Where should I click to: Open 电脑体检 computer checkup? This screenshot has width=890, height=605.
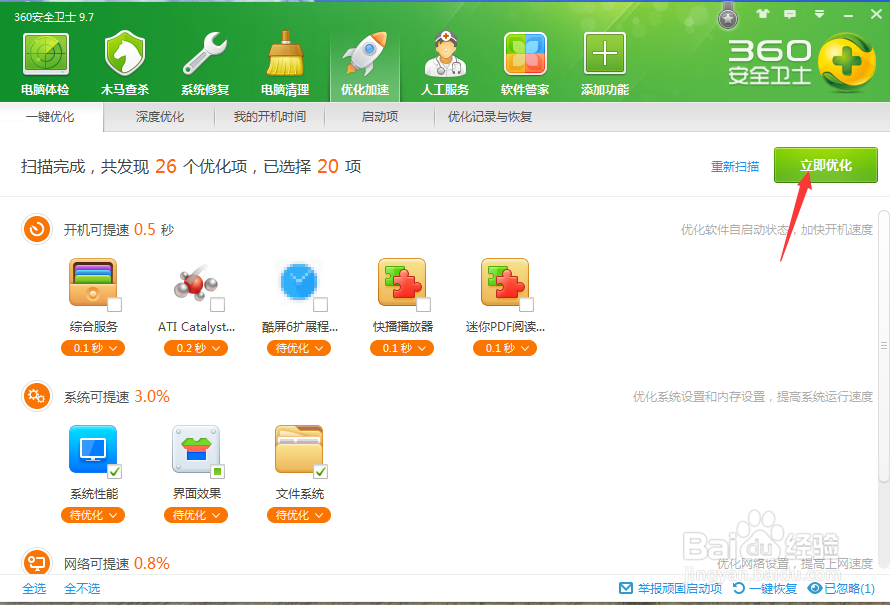coord(45,64)
